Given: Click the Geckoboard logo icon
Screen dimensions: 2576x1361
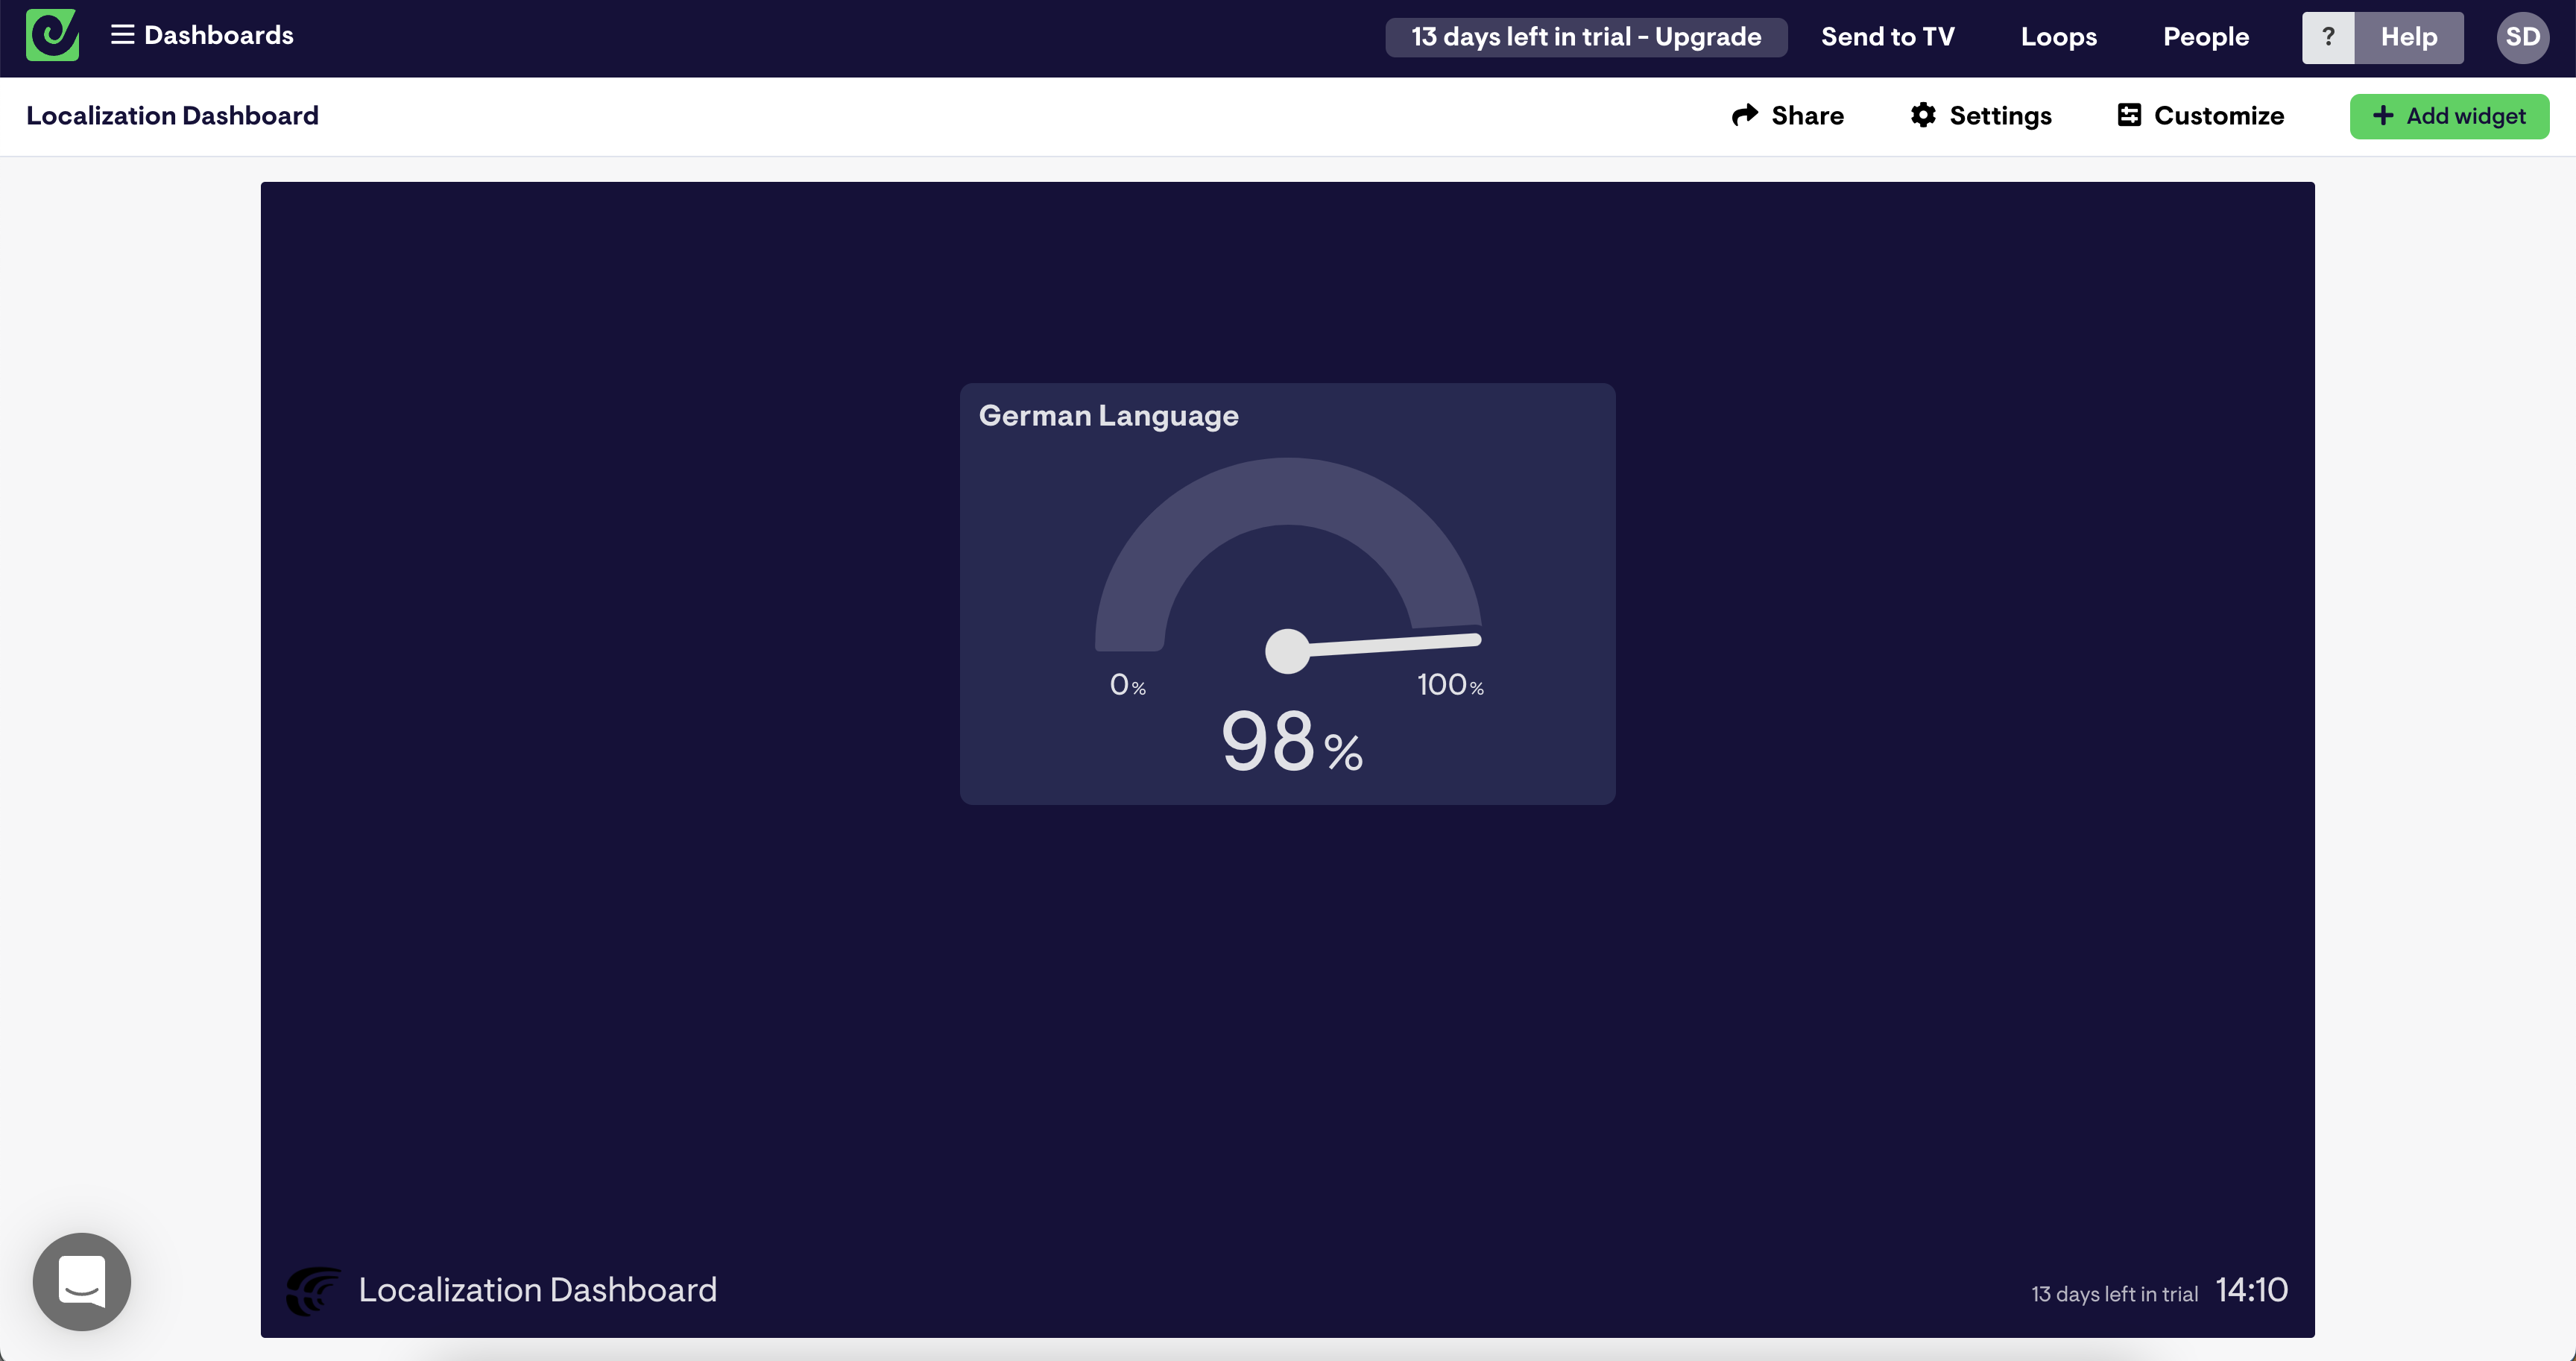Looking at the screenshot, I should tap(52, 36).
